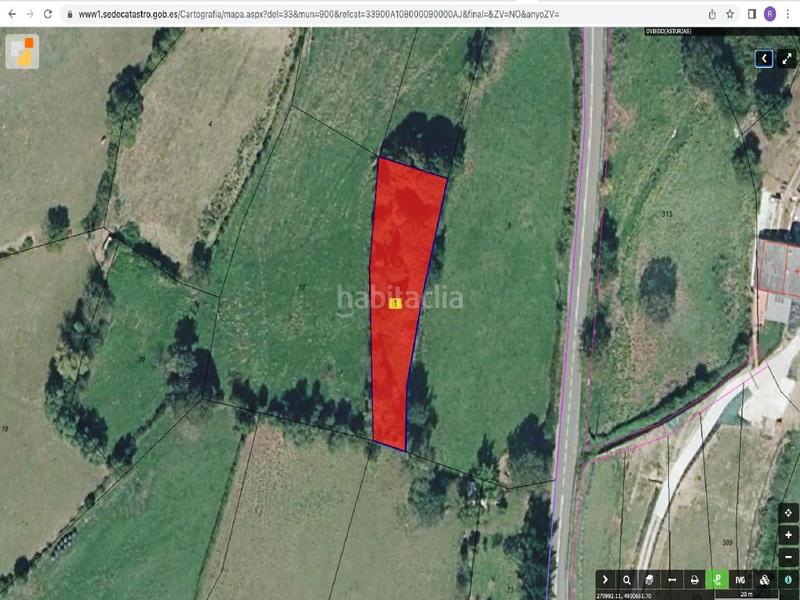Open the map layers stack tool
The image size is (800, 600).
[x=649, y=580]
